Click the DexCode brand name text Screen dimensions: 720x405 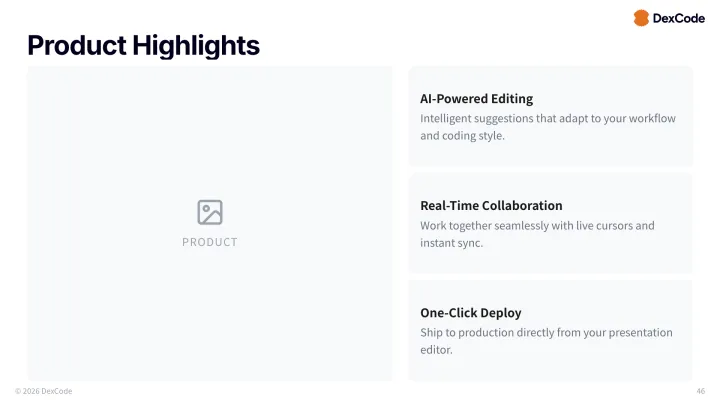pos(679,18)
